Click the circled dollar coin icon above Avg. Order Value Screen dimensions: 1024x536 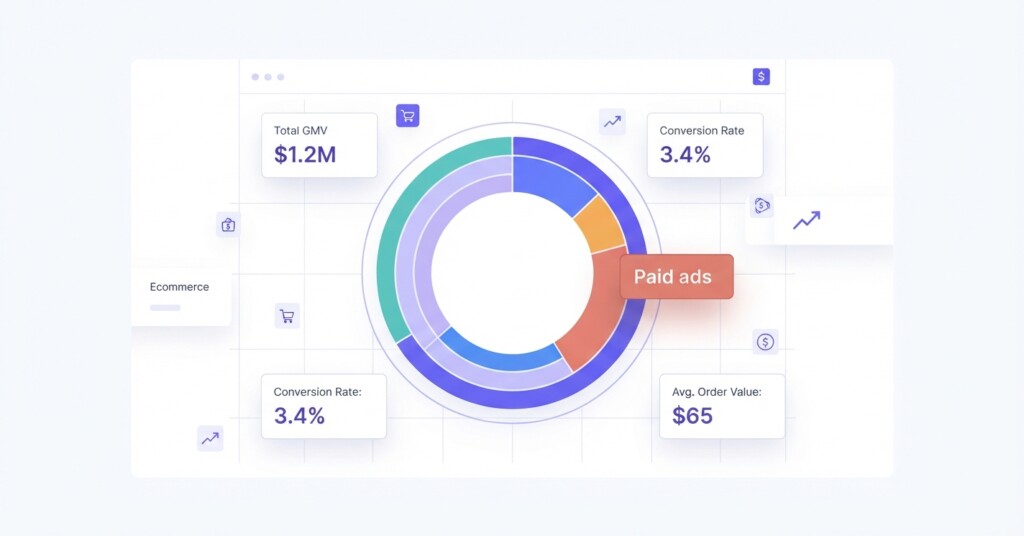click(765, 341)
